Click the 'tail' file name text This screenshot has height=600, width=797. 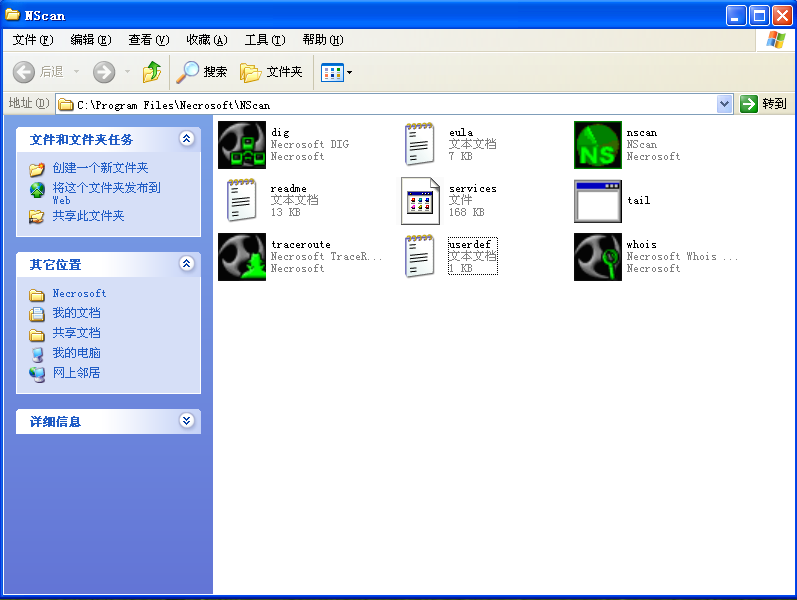638,200
